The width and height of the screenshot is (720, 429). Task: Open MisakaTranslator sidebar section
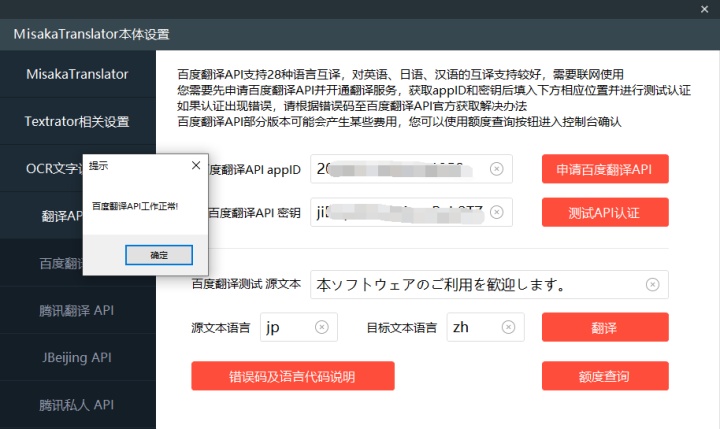[78, 74]
